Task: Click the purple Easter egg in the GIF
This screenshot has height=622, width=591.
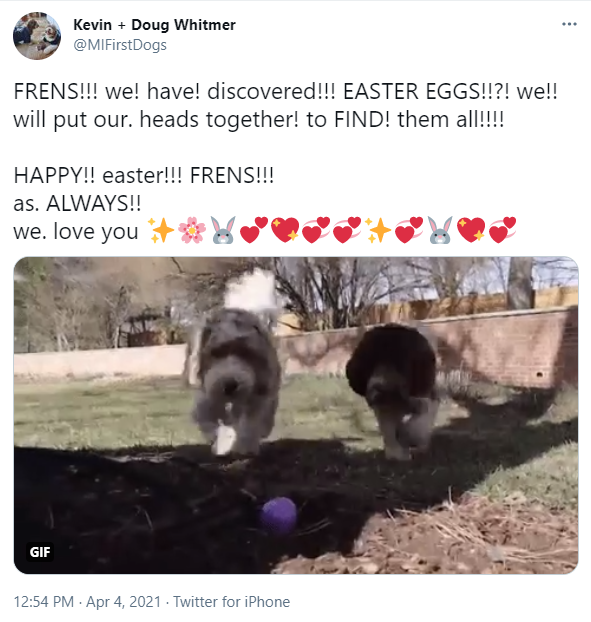Action: tap(279, 515)
